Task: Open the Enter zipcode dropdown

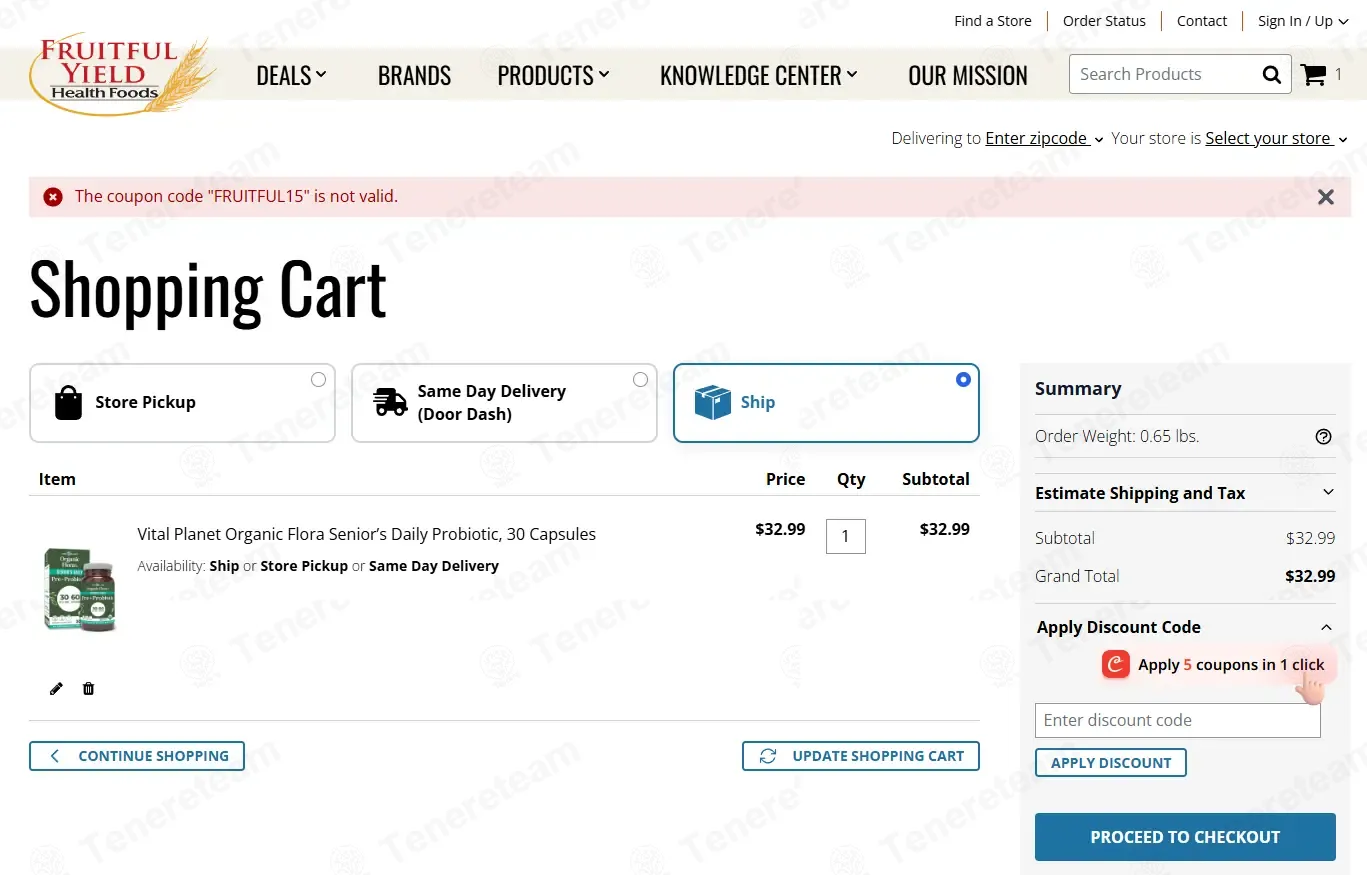Action: [1044, 138]
